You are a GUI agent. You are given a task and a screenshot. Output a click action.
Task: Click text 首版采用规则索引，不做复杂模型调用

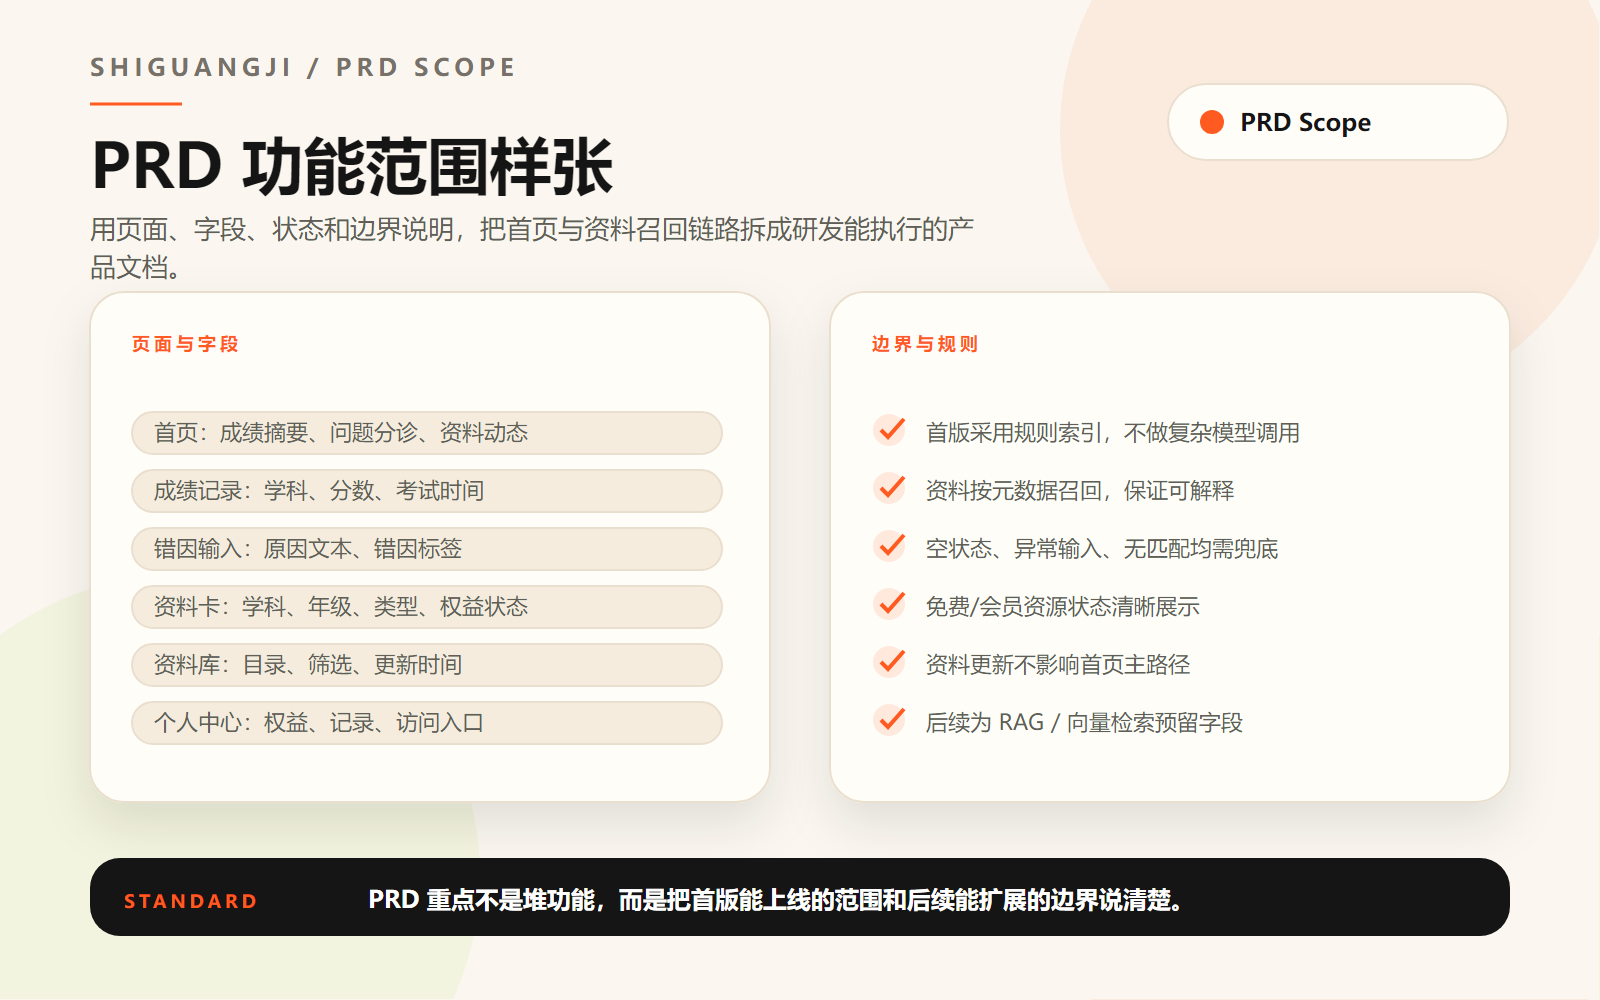(1113, 433)
